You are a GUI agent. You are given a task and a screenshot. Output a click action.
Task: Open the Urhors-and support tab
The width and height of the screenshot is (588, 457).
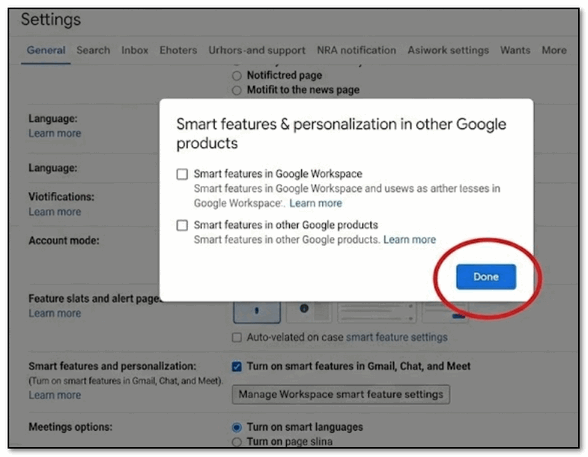click(257, 50)
